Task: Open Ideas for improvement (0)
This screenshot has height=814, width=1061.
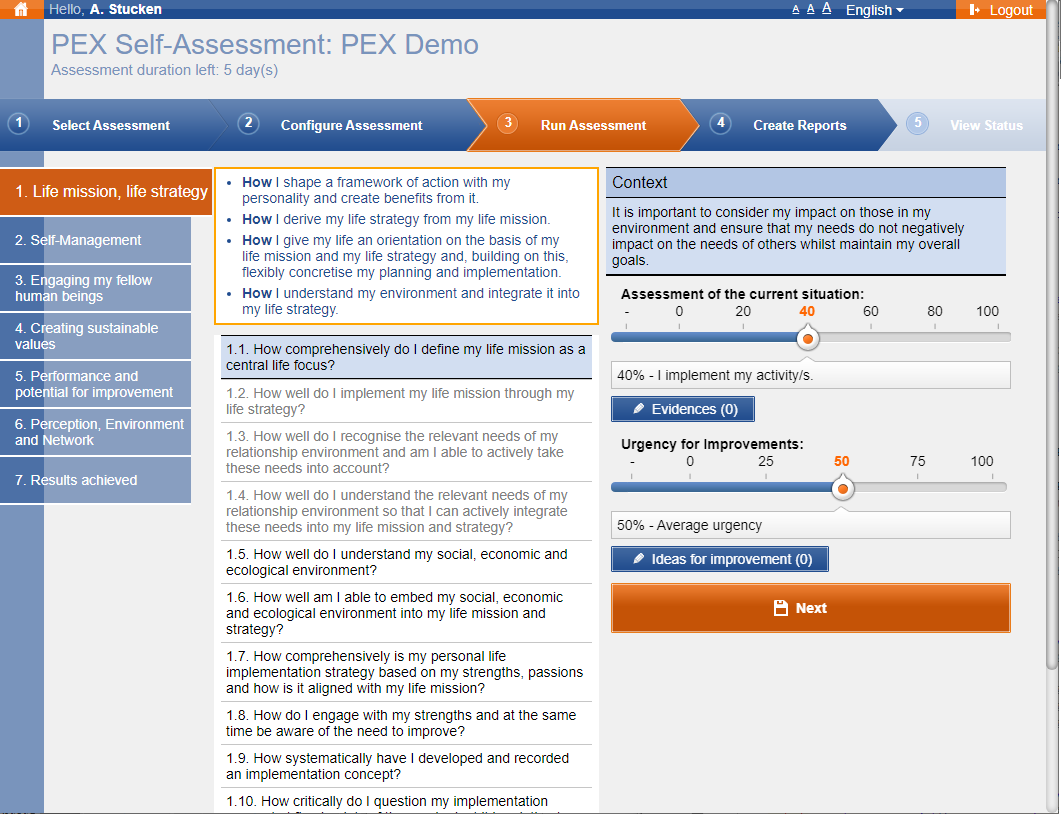Action: point(720,559)
